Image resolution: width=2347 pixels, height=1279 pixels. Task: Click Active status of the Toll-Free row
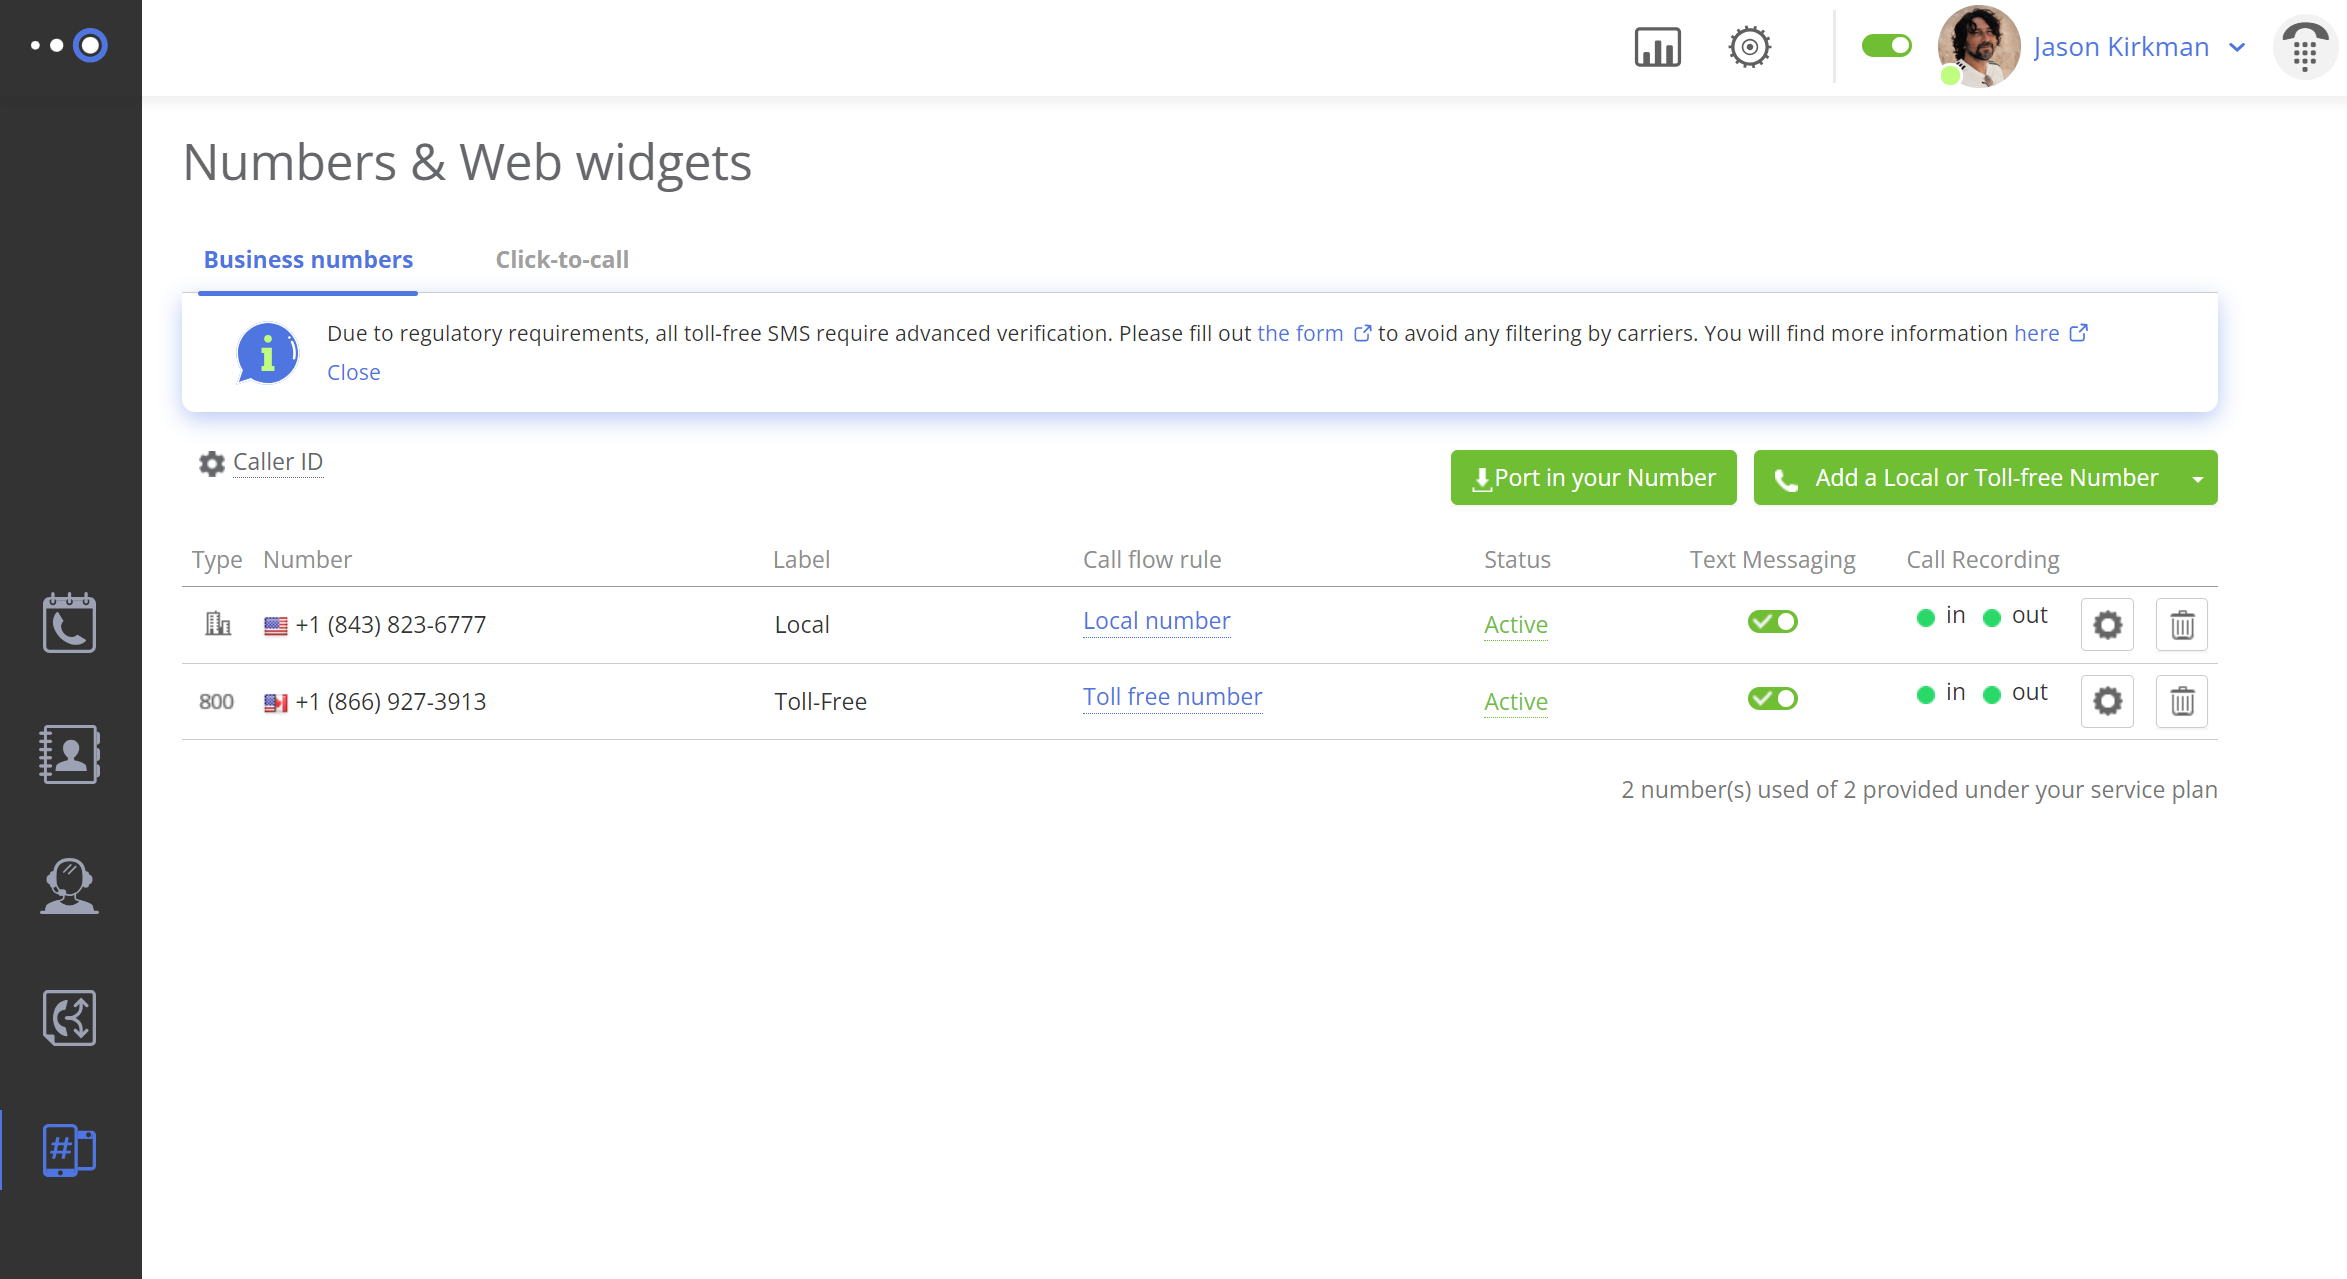click(x=1515, y=702)
